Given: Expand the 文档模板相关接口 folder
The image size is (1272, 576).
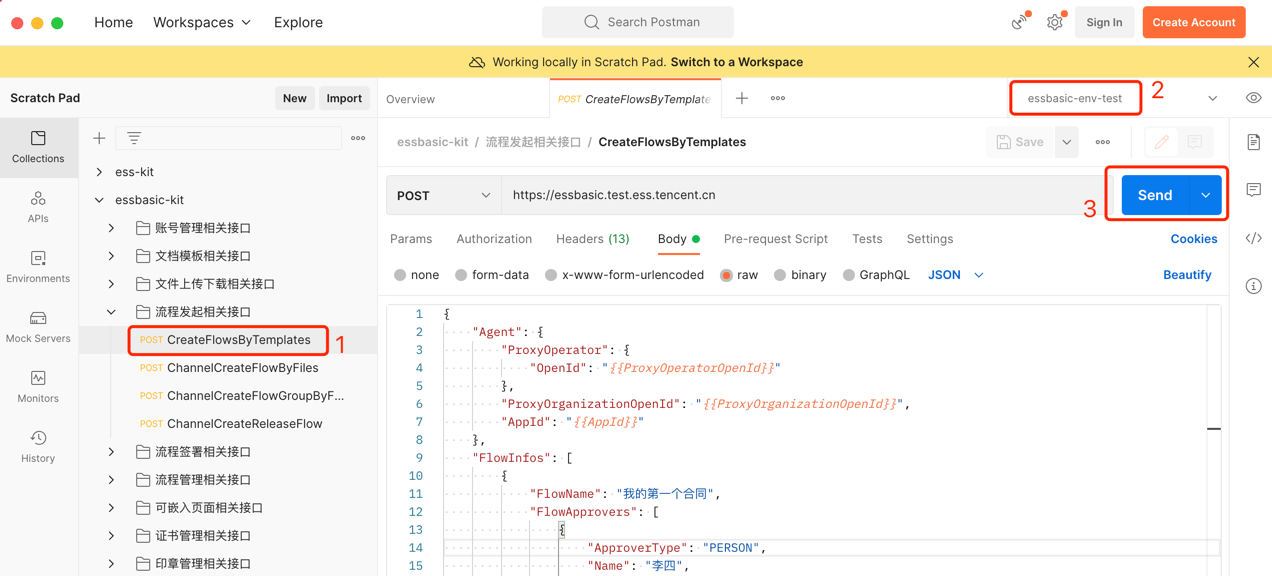Looking at the screenshot, I should tap(112, 256).
